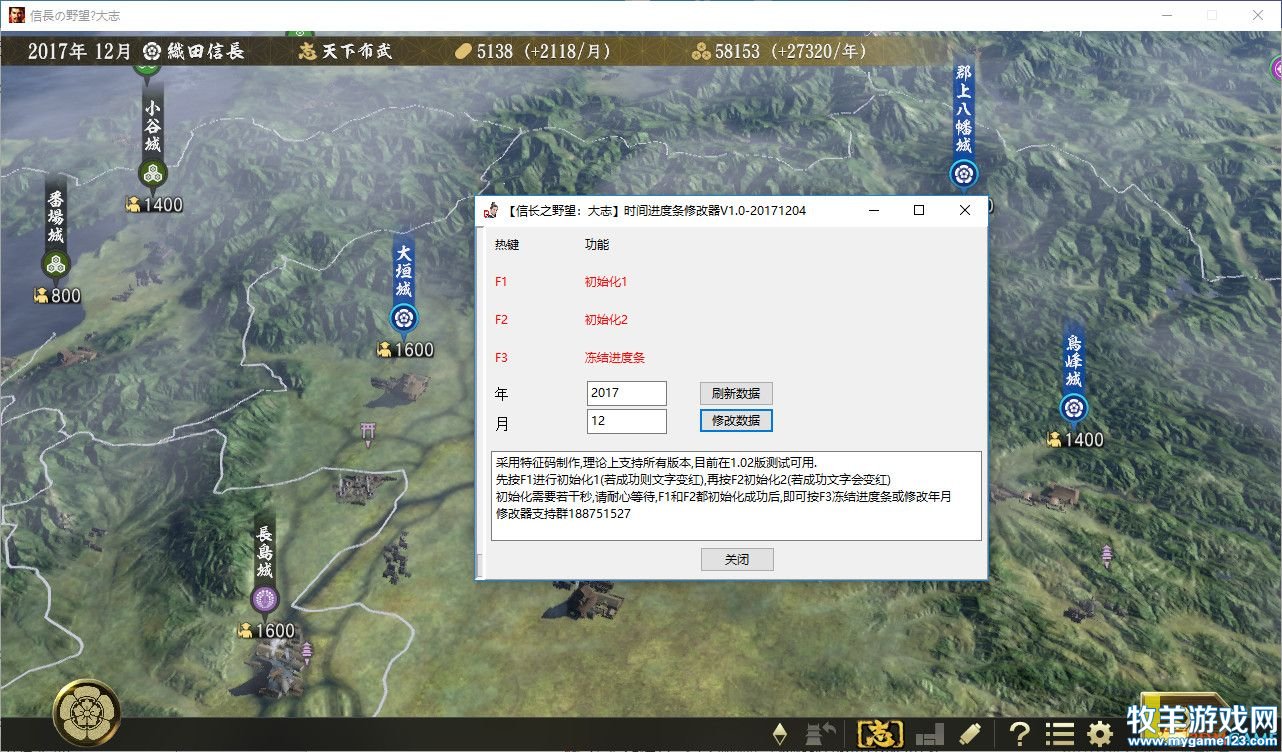
Task: Click the 天下布武 ambition label
Action: click(x=357, y=51)
